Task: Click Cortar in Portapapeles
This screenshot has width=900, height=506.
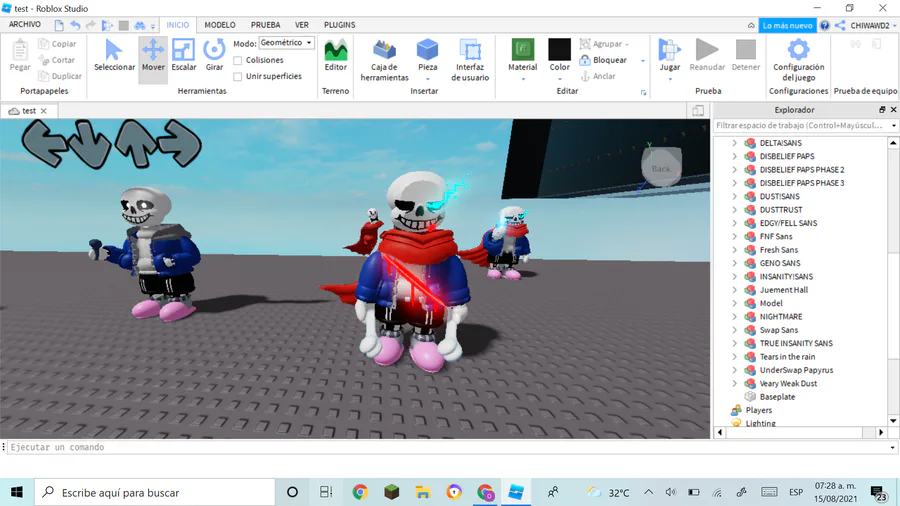Action: tap(57, 60)
